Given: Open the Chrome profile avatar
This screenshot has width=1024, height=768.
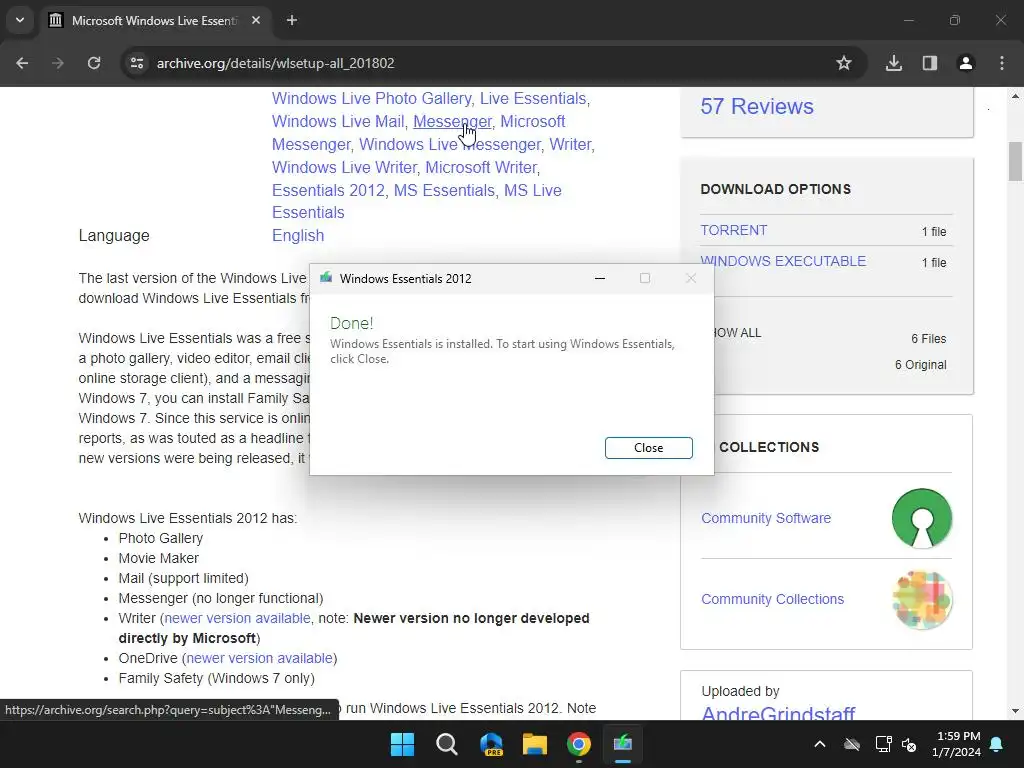Looking at the screenshot, I should (966, 63).
